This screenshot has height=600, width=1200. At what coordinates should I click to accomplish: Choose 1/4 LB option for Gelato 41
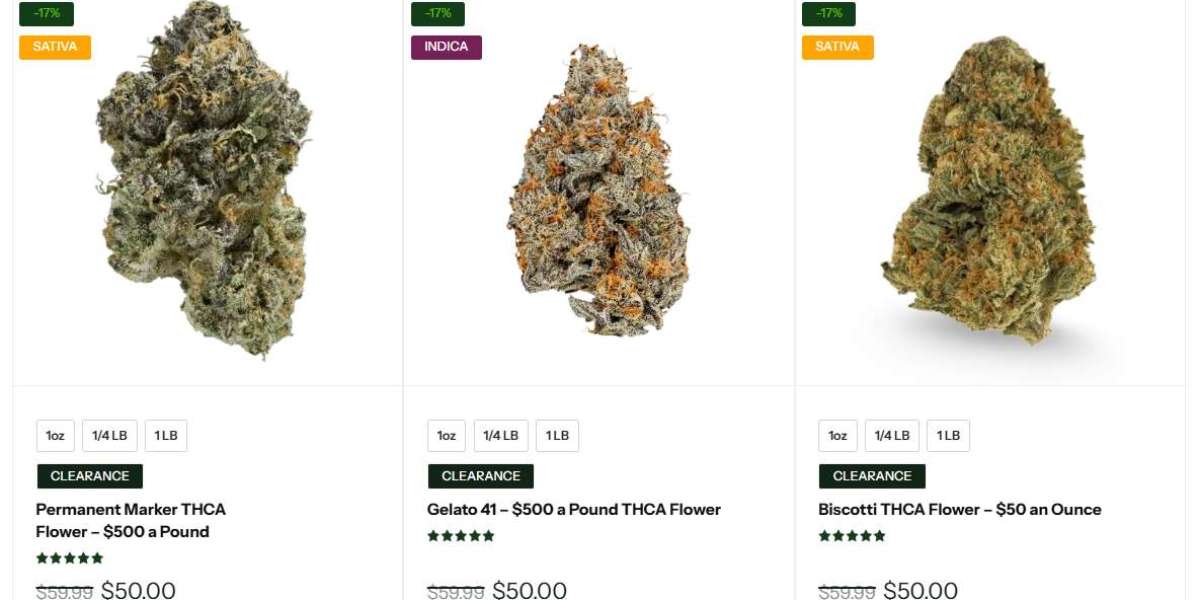tap(501, 436)
